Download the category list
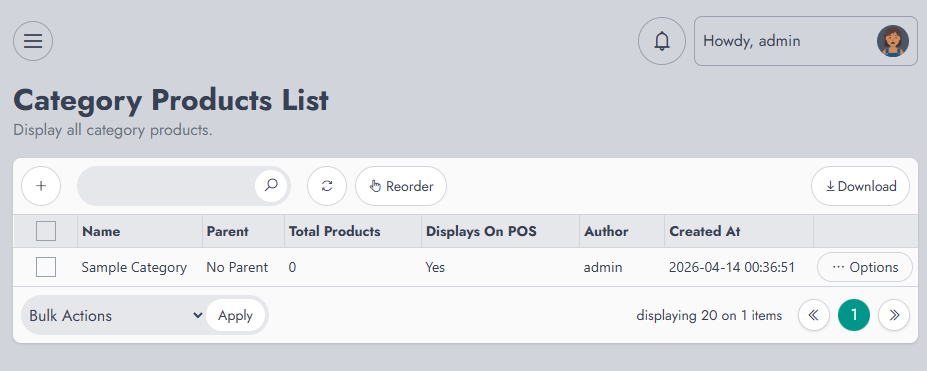This screenshot has width=927, height=371. 860,186
